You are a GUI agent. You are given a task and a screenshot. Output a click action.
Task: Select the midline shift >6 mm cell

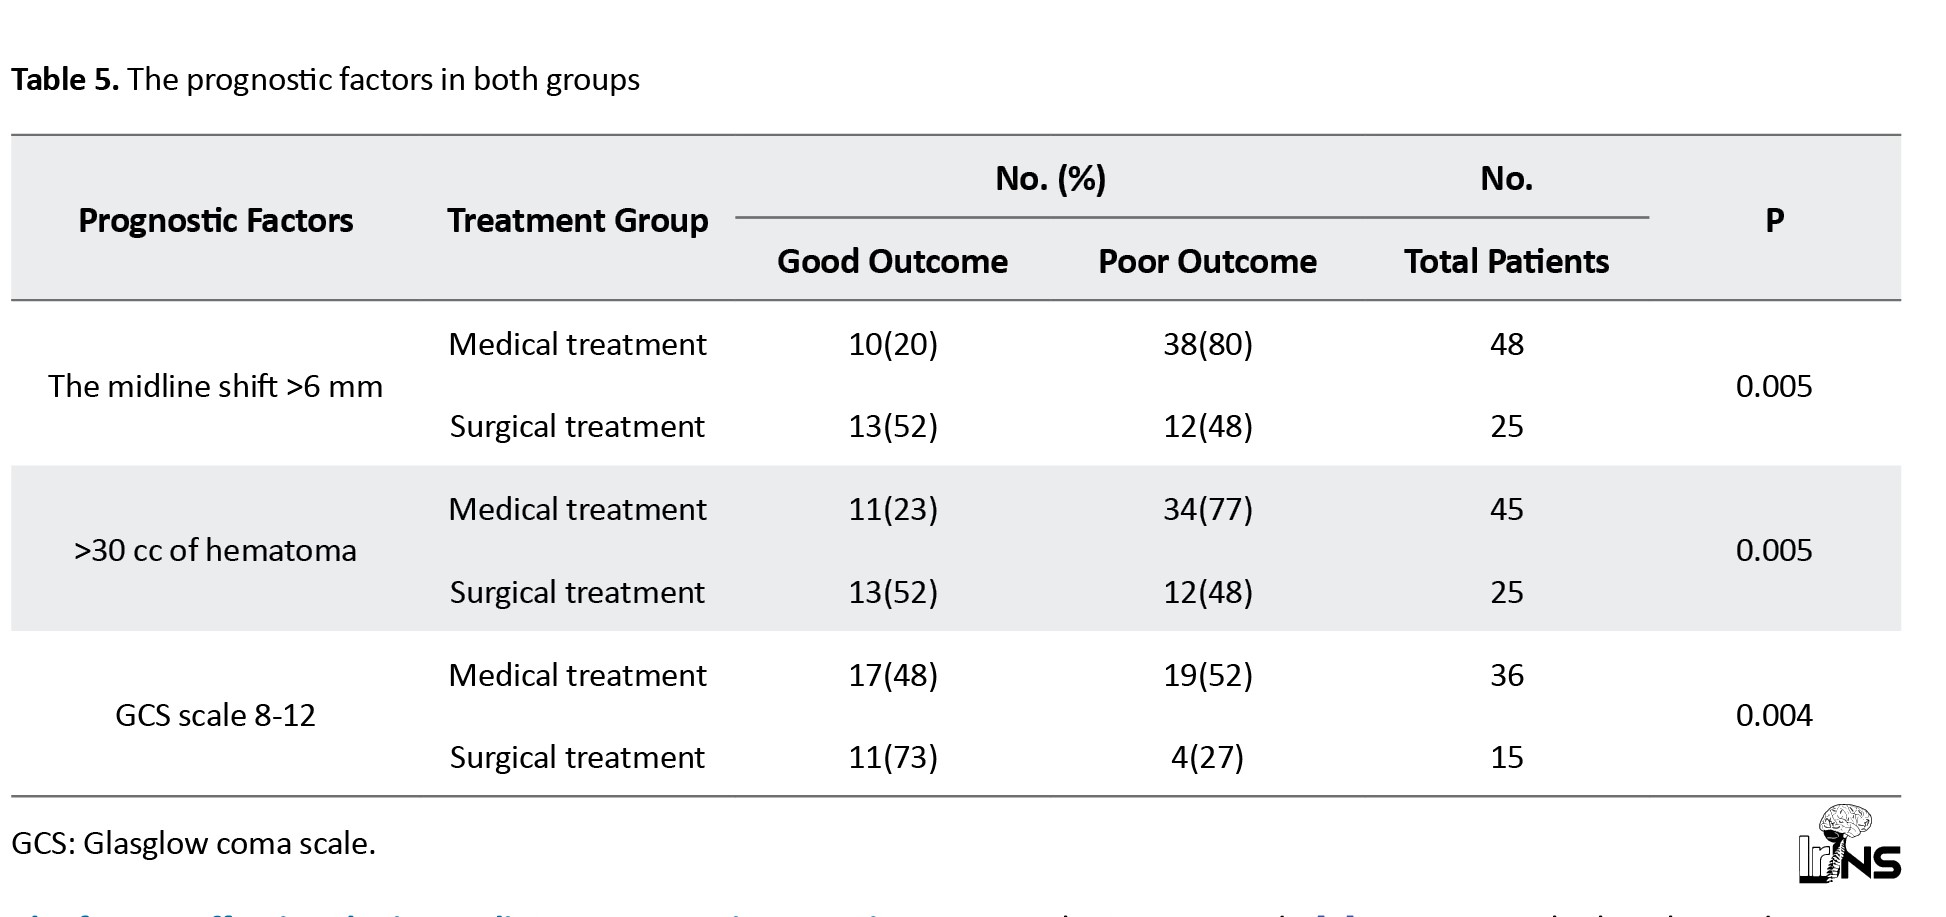click(x=215, y=386)
